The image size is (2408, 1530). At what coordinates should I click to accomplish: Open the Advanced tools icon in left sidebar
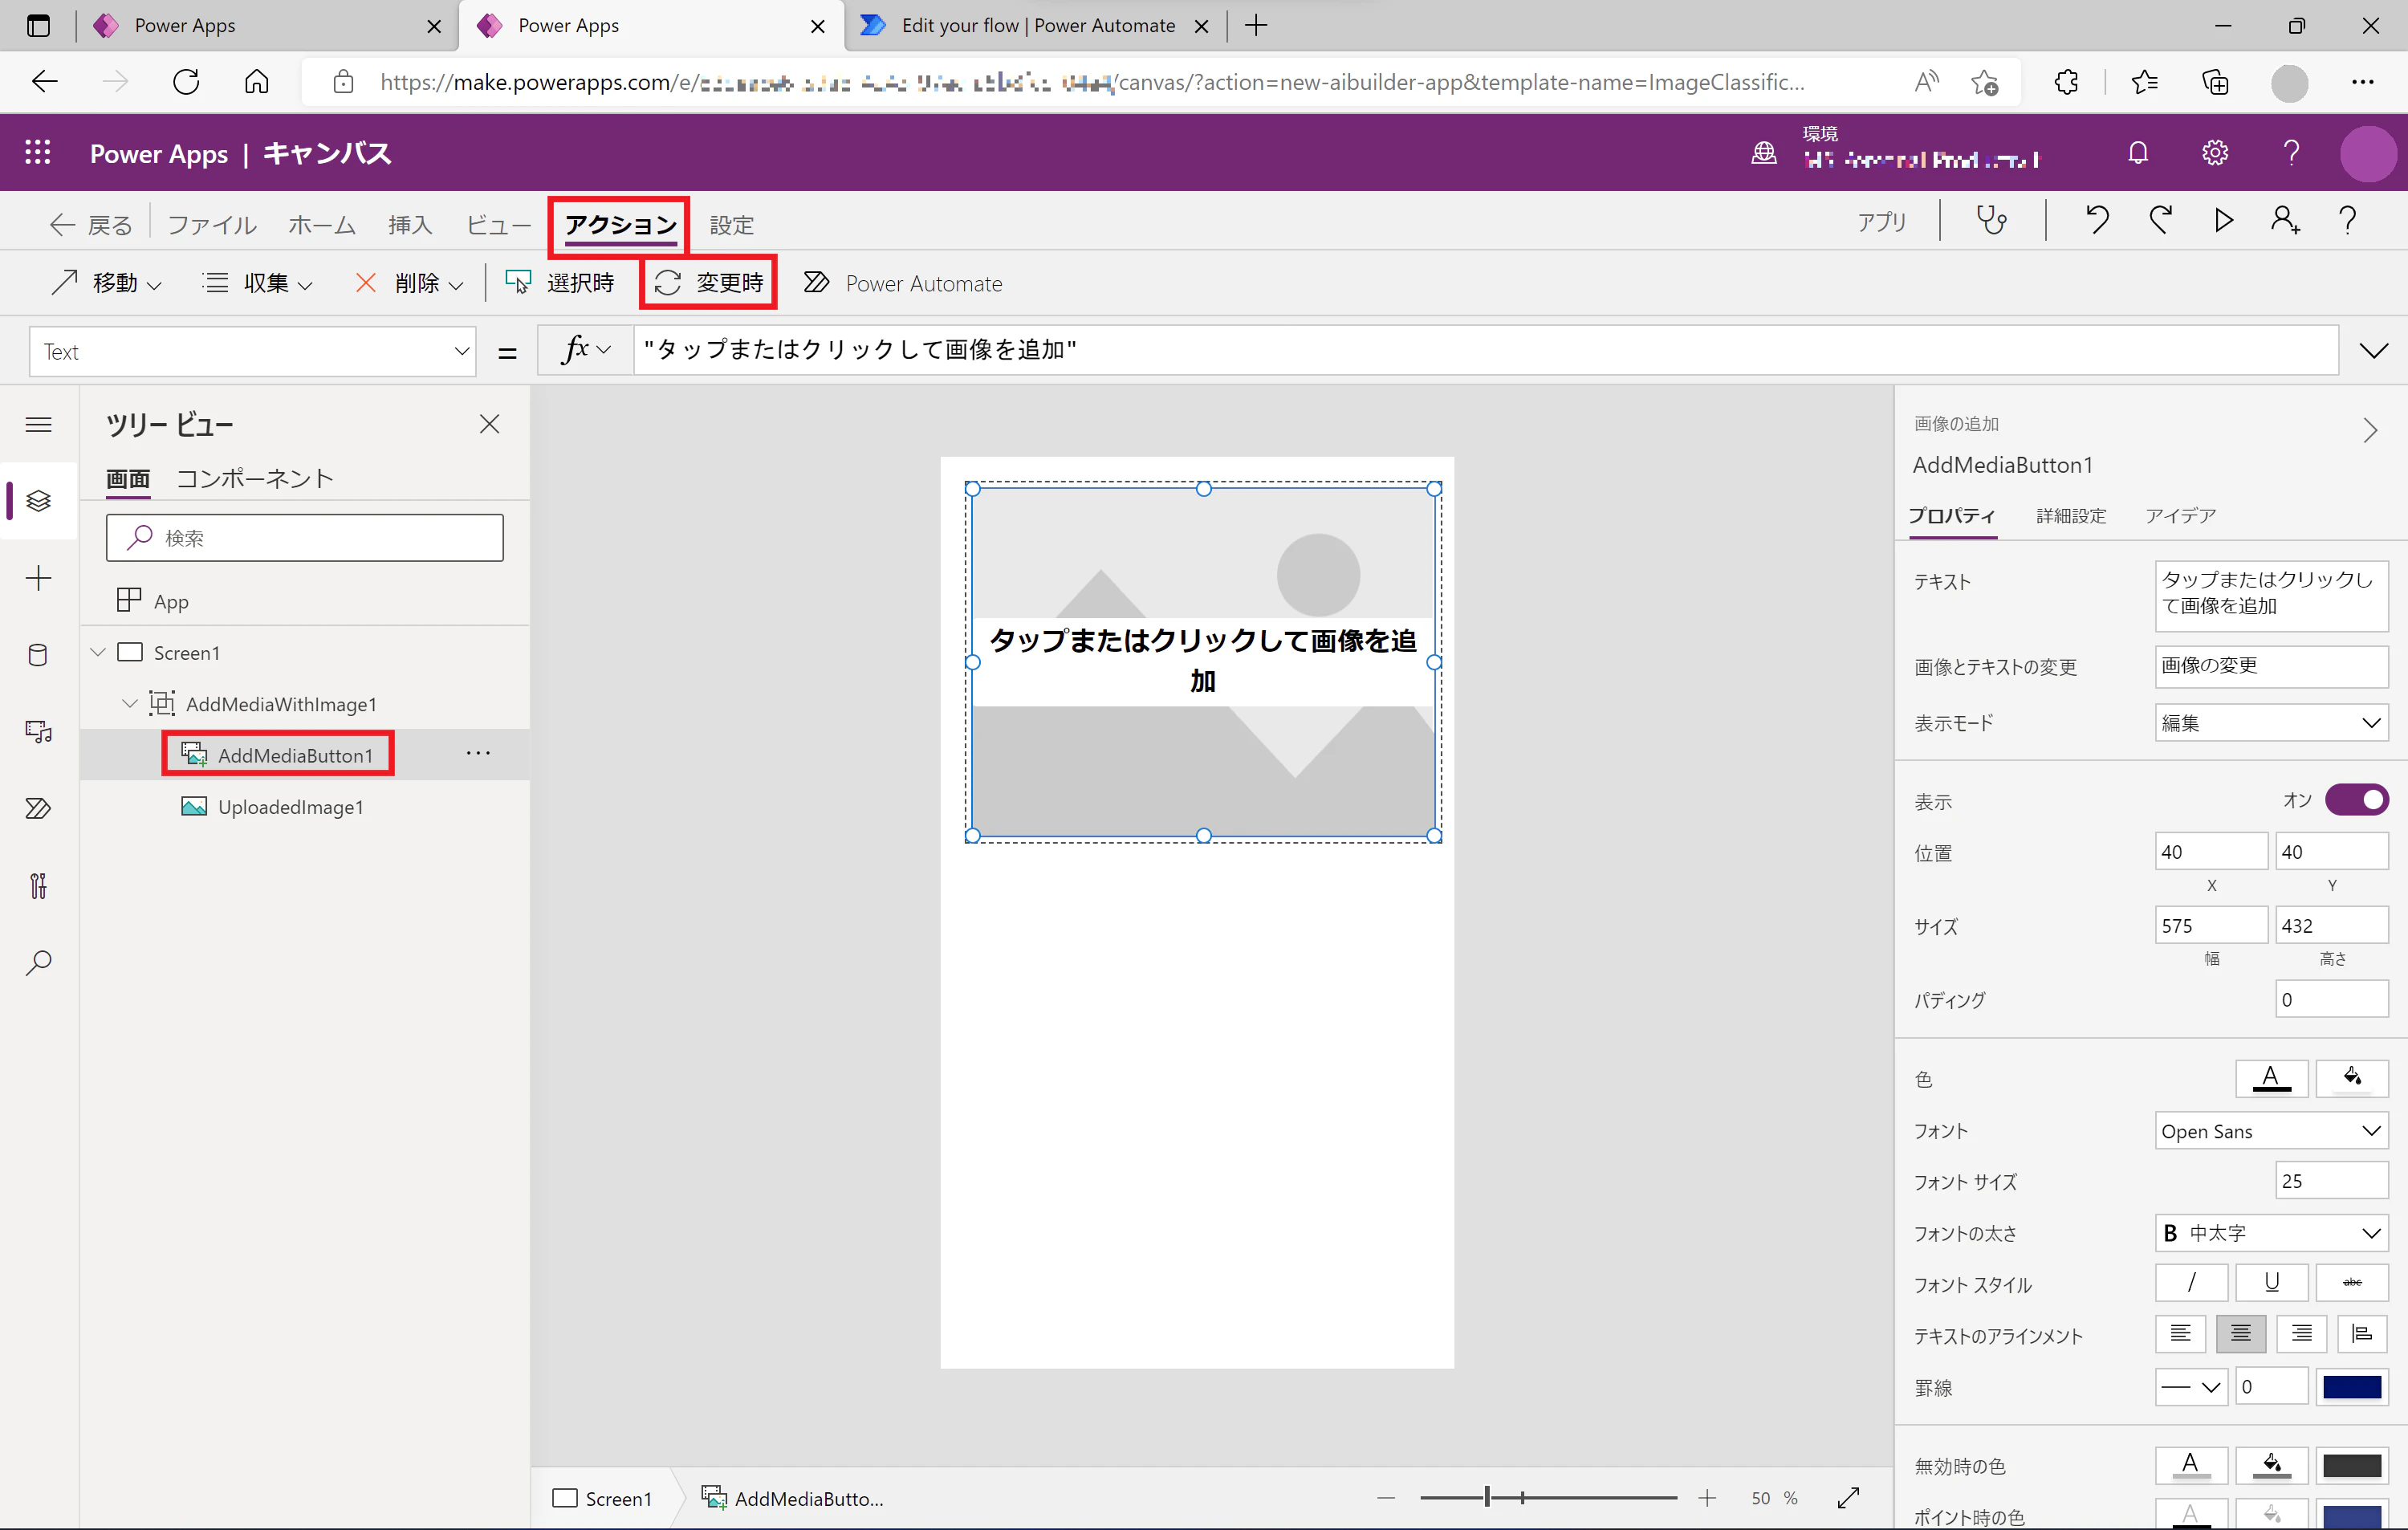coord(38,886)
